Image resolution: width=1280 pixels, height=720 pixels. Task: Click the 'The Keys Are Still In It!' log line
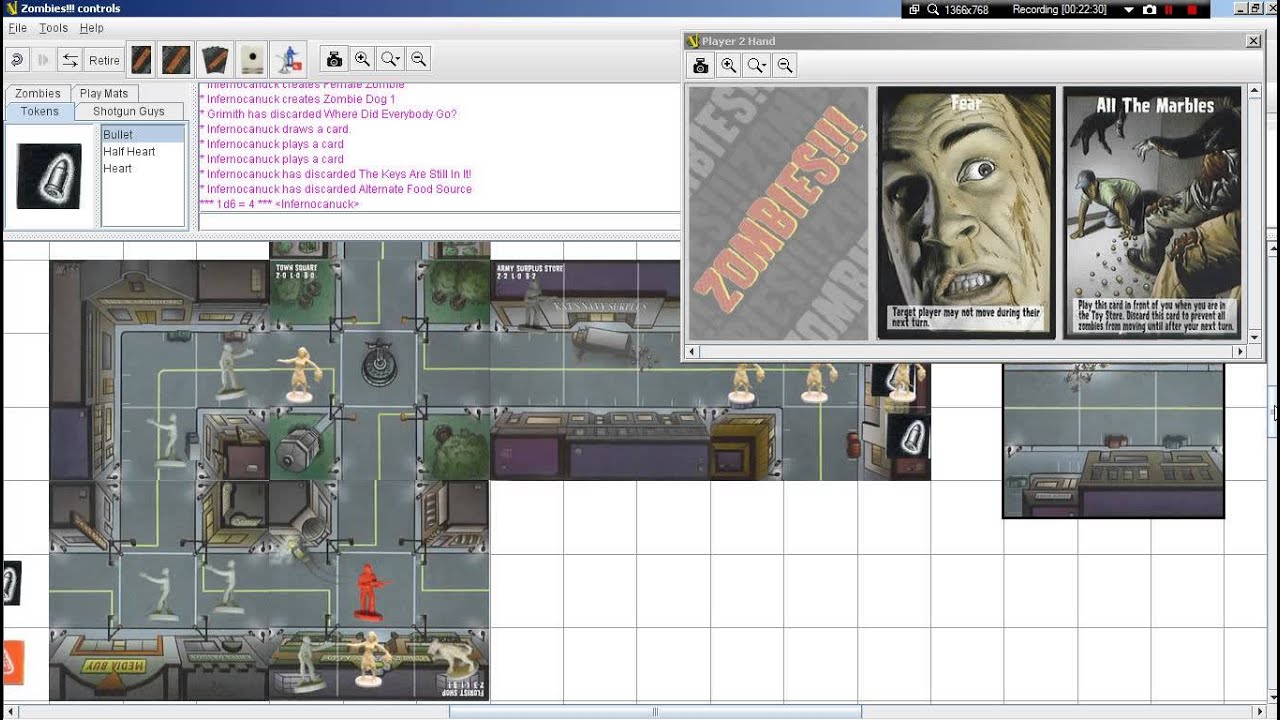(x=335, y=174)
